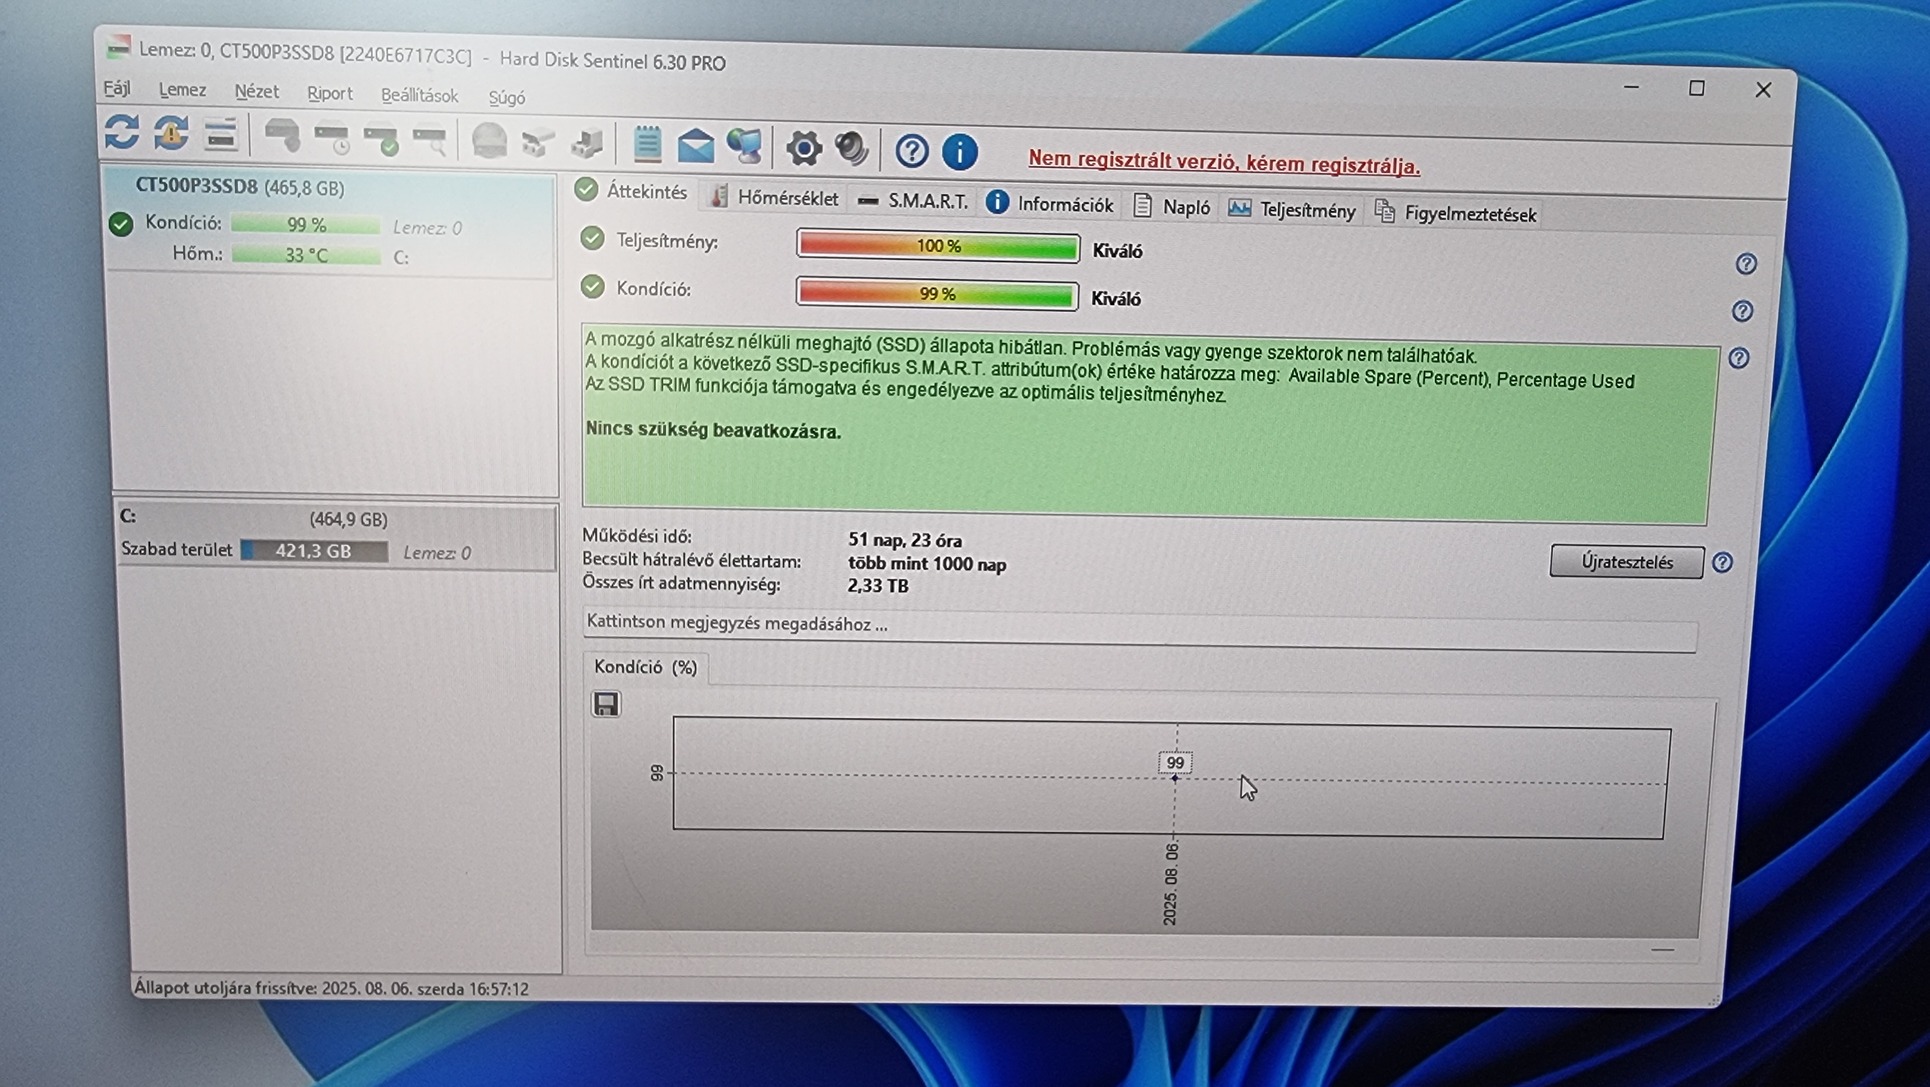Viewport: 1930px width, 1087px height.
Task: Click the blue refresh arrows toolbar icon
Action: point(122,132)
